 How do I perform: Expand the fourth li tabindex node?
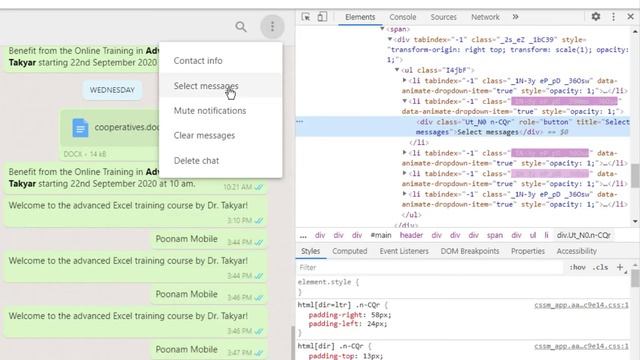click(x=404, y=173)
